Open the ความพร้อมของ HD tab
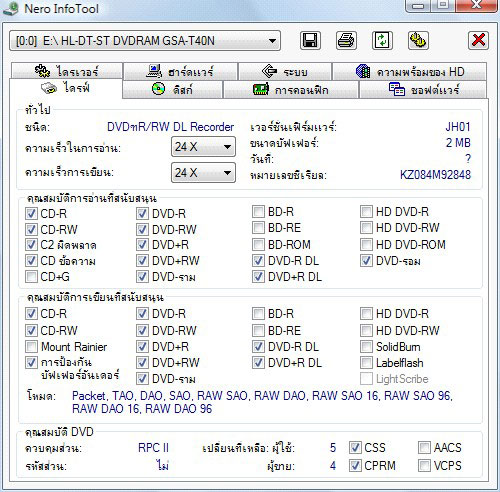 [x=410, y=71]
